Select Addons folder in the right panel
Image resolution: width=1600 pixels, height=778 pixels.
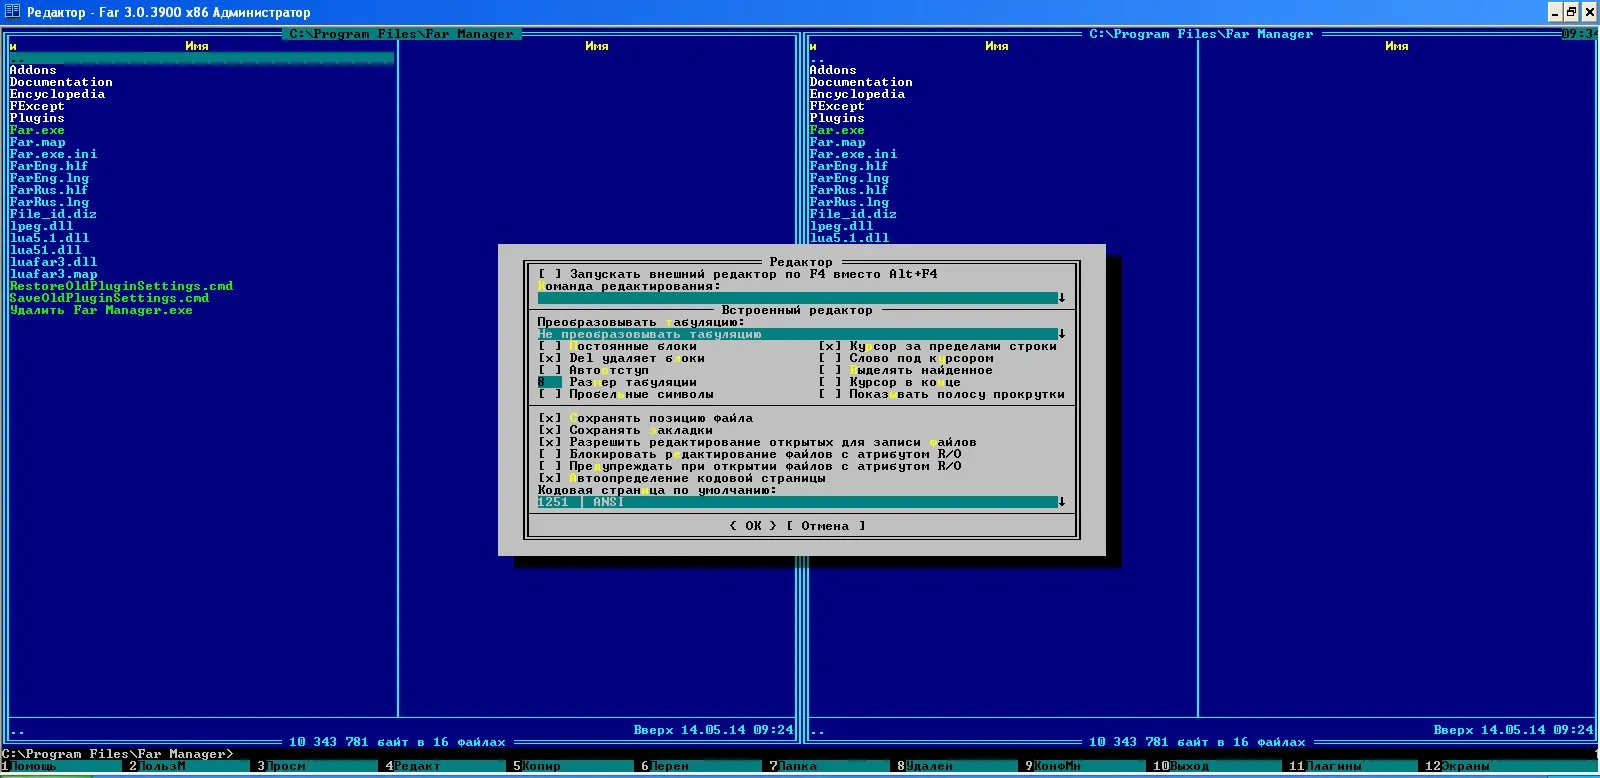(x=833, y=70)
